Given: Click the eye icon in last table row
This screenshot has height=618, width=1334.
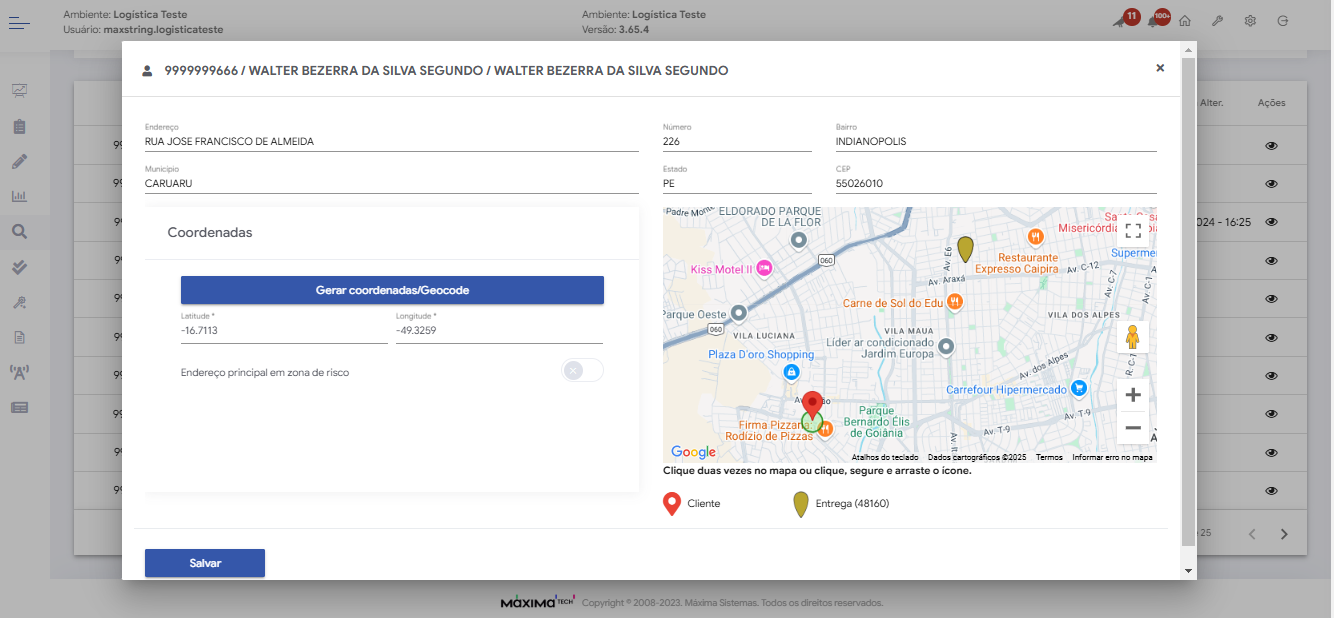Looking at the screenshot, I should point(1272,491).
